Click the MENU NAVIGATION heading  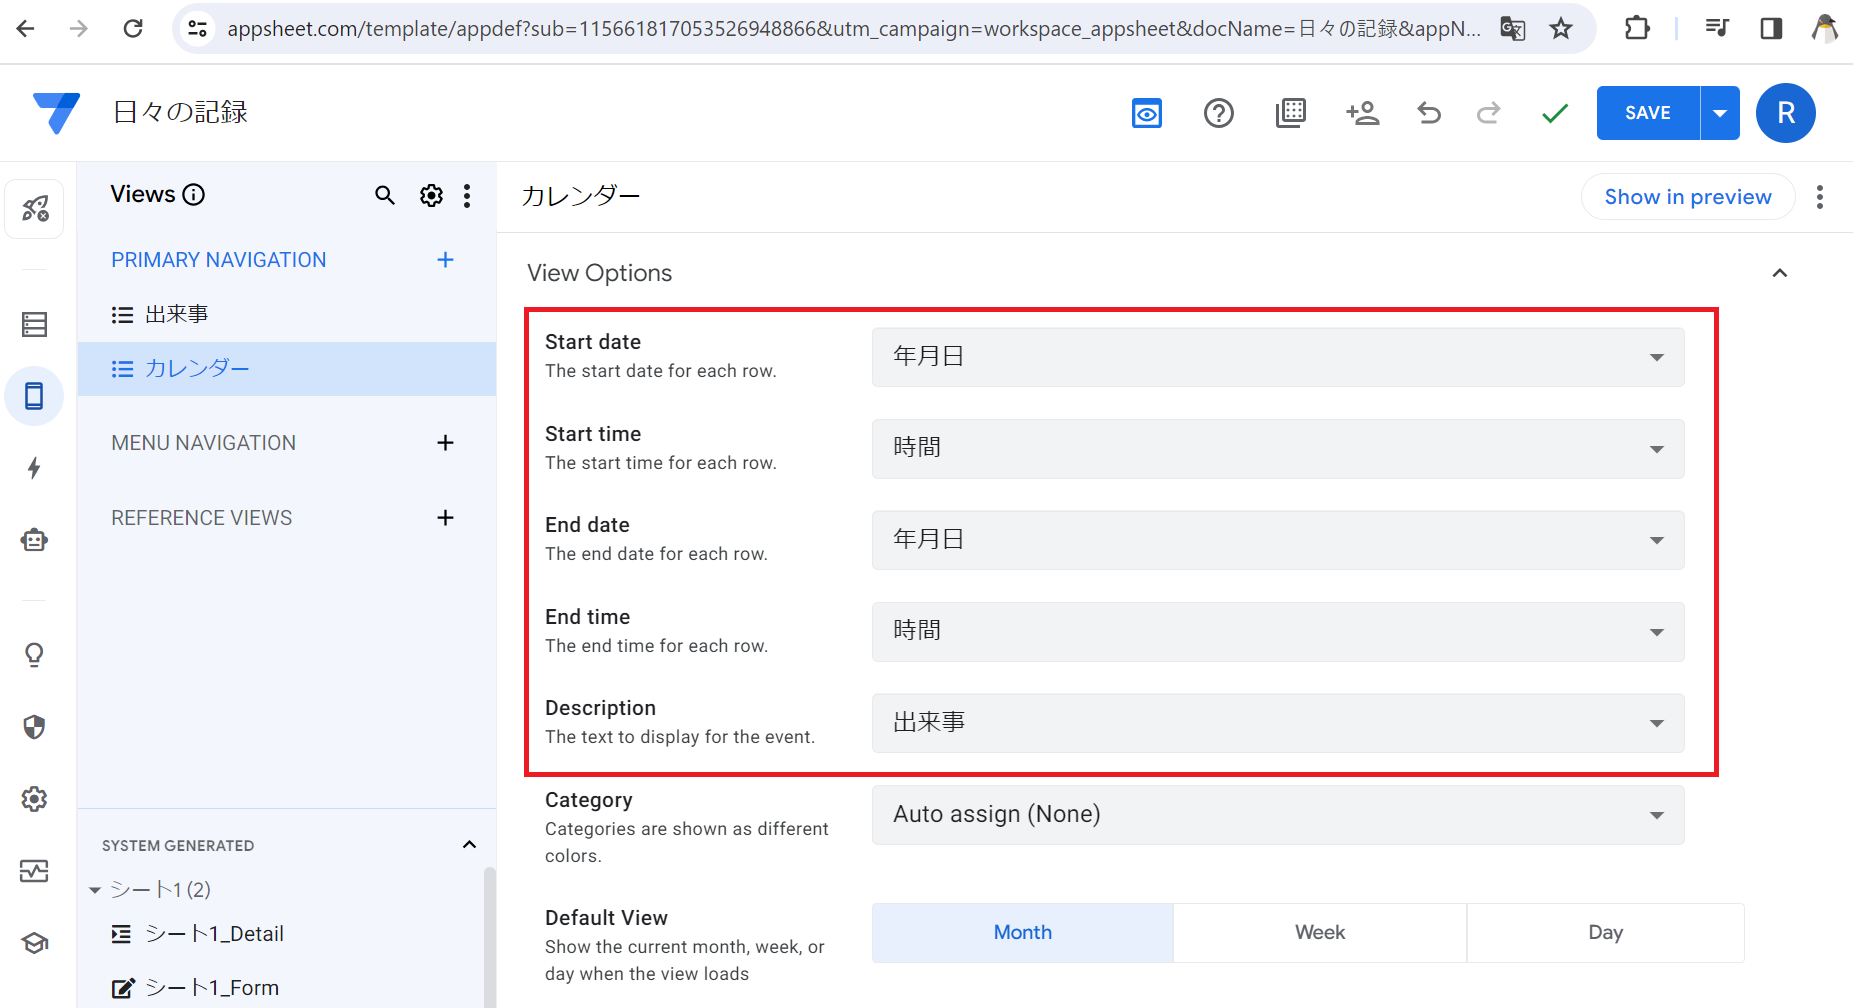pos(204,443)
